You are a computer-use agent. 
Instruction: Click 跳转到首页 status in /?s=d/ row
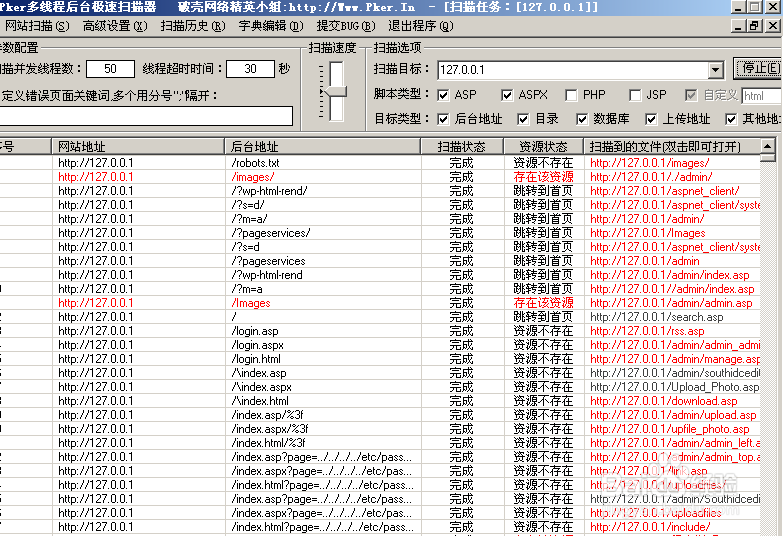tap(543, 205)
